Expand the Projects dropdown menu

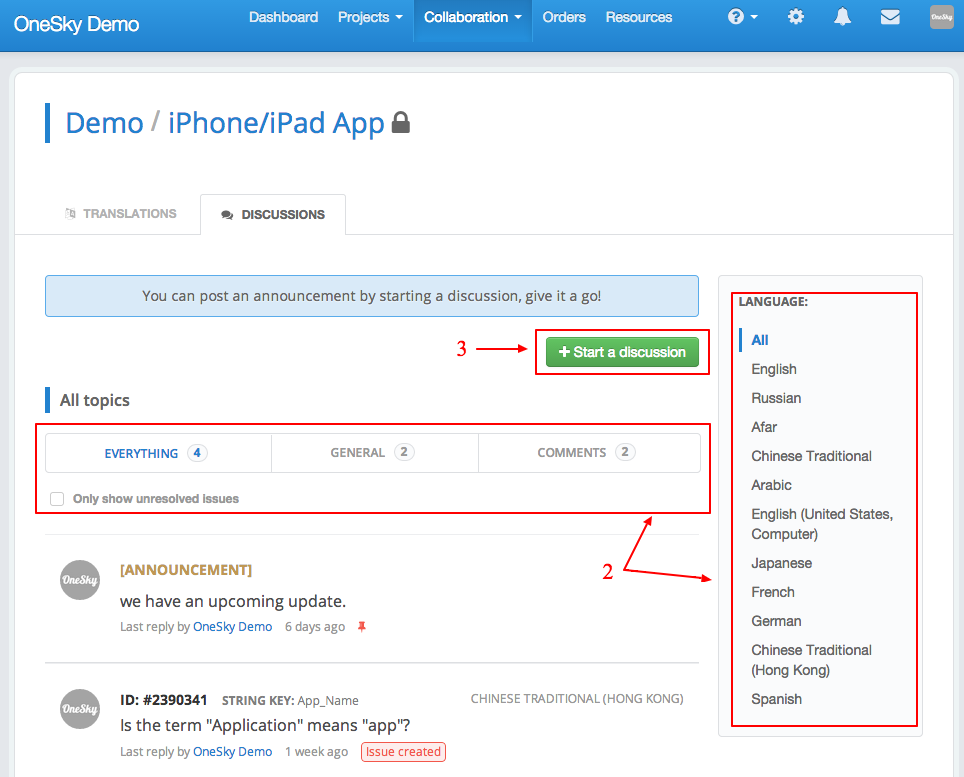pos(370,17)
